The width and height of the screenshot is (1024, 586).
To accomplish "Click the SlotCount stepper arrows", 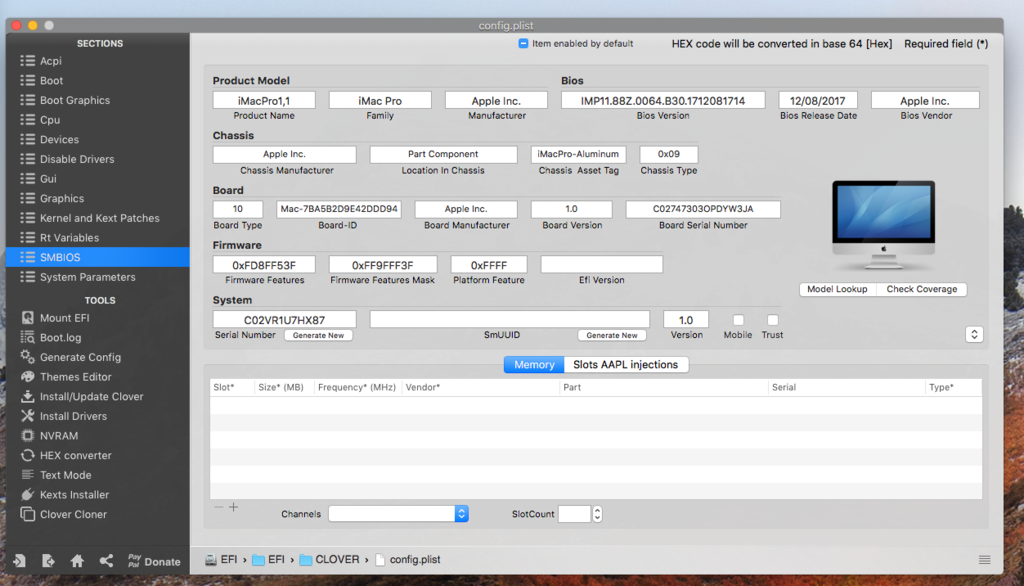I will [597, 514].
